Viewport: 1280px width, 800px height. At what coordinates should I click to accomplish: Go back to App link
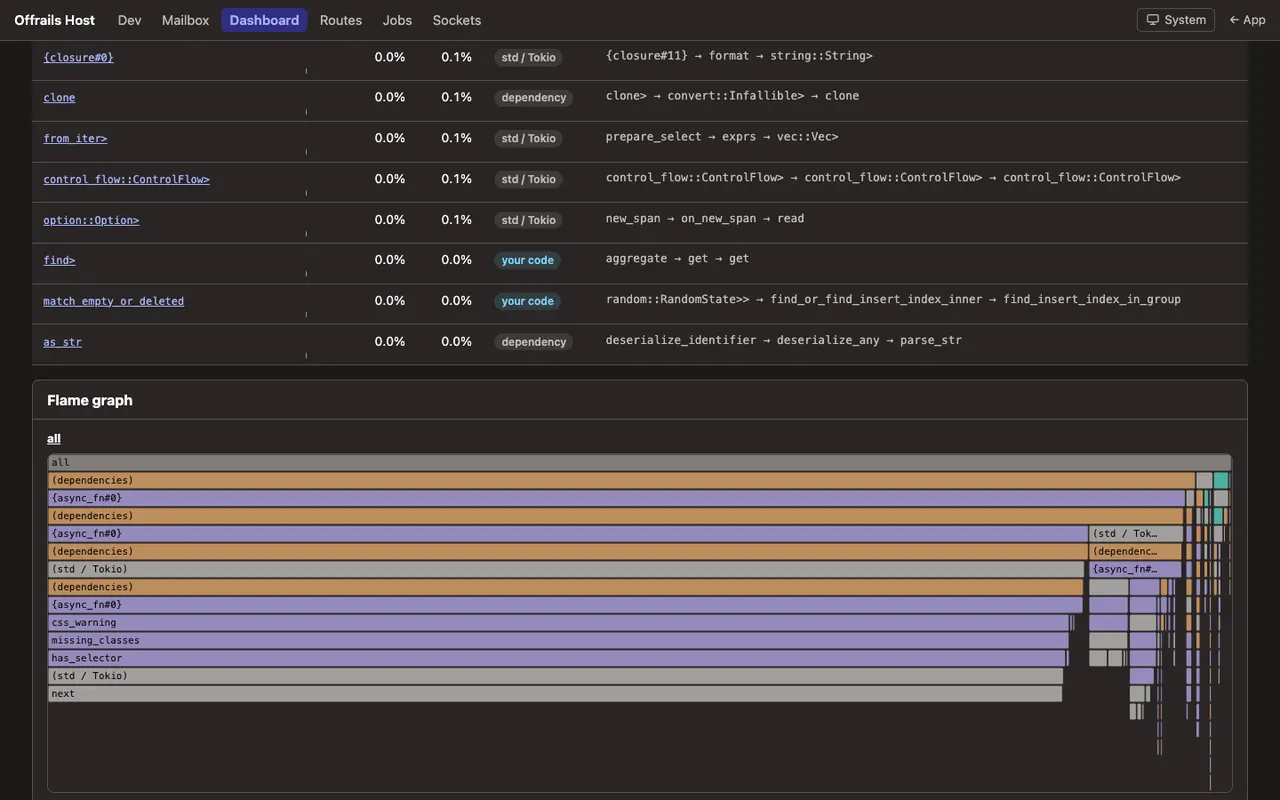click(1247, 20)
